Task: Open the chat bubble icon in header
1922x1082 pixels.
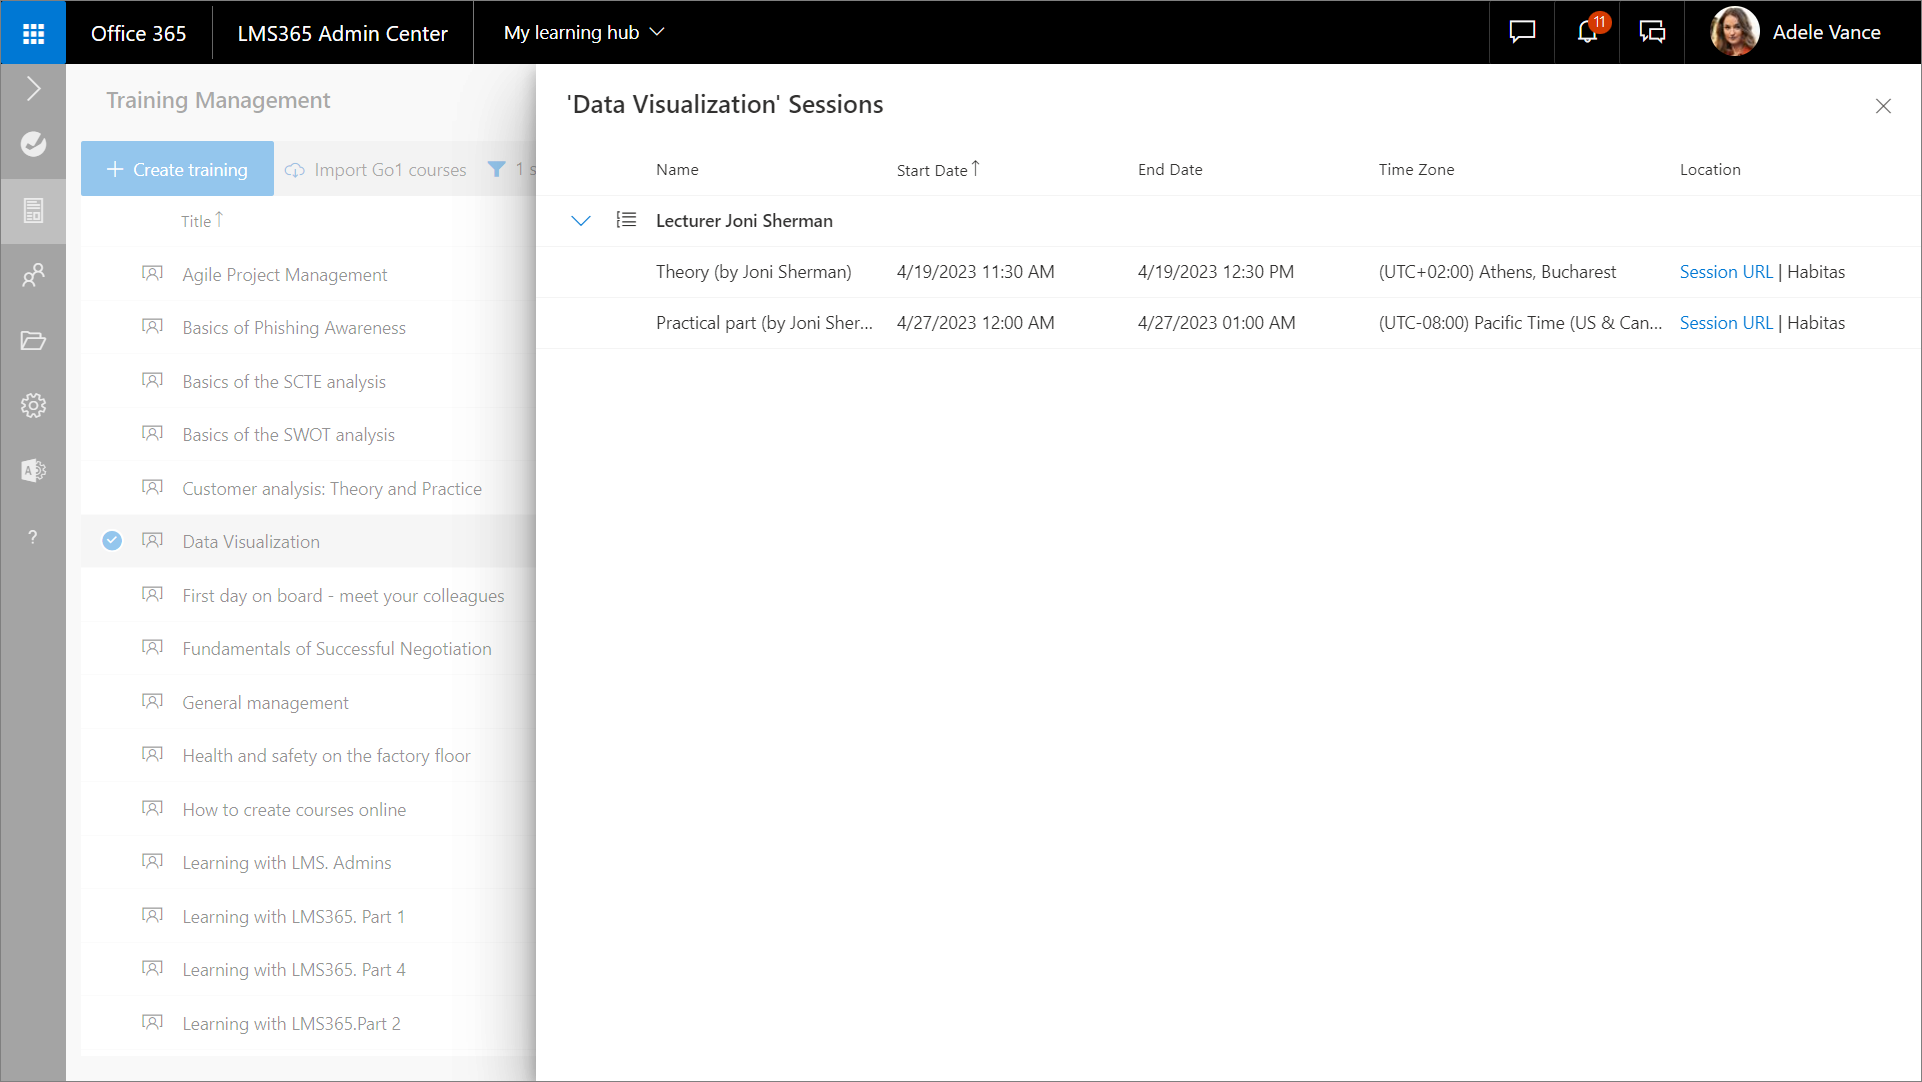Action: click(x=1522, y=32)
